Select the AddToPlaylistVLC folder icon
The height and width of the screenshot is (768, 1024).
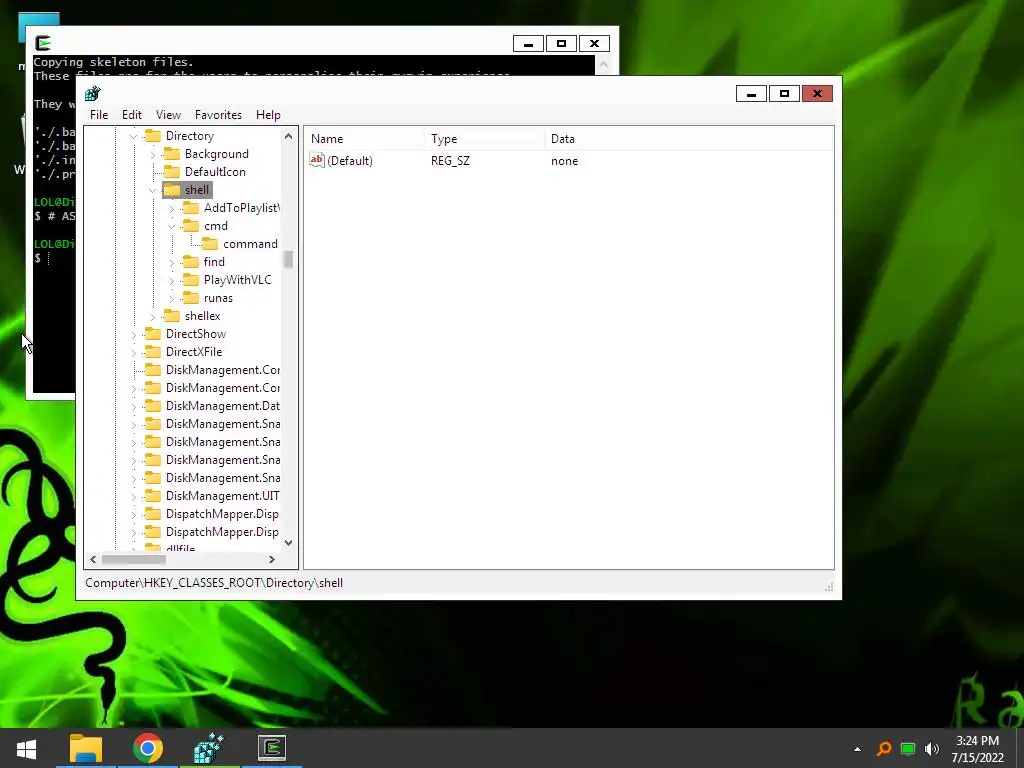(x=191, y=208)
